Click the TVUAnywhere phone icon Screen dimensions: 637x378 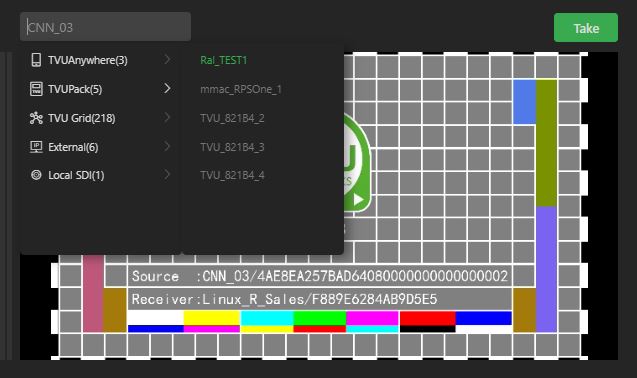36,60
